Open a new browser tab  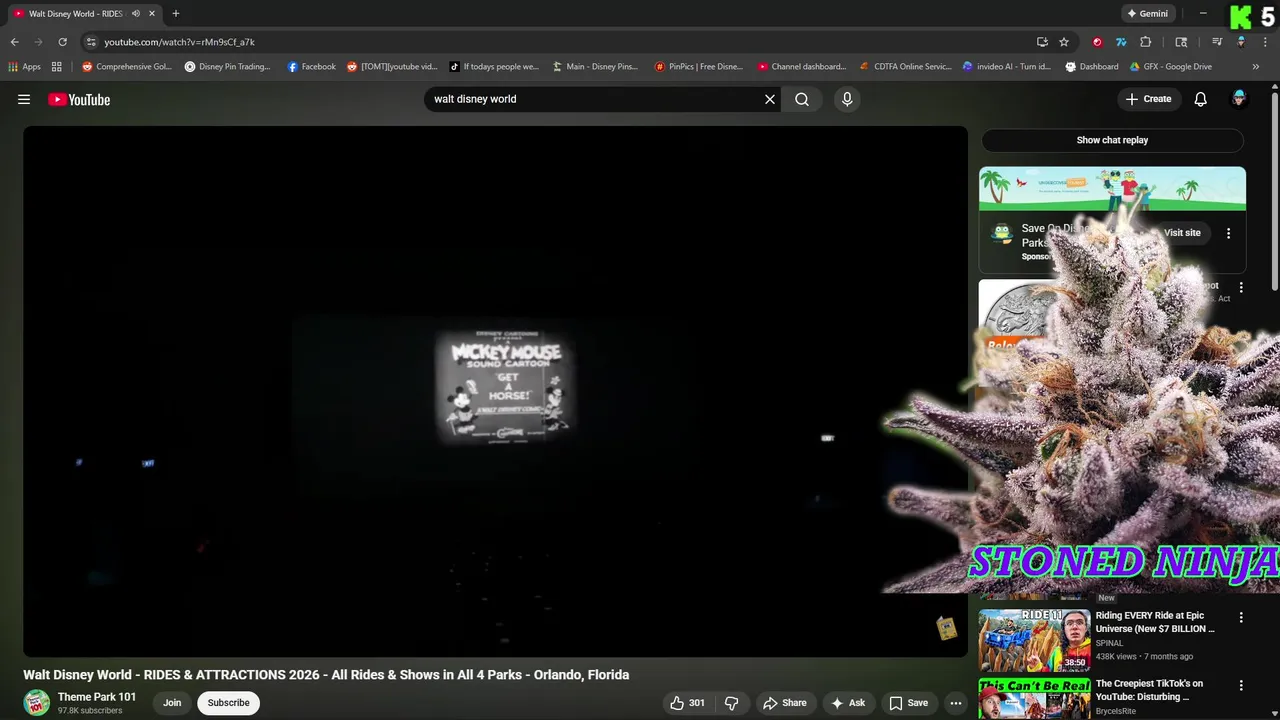pyautogui.click(x=176, y=14)
